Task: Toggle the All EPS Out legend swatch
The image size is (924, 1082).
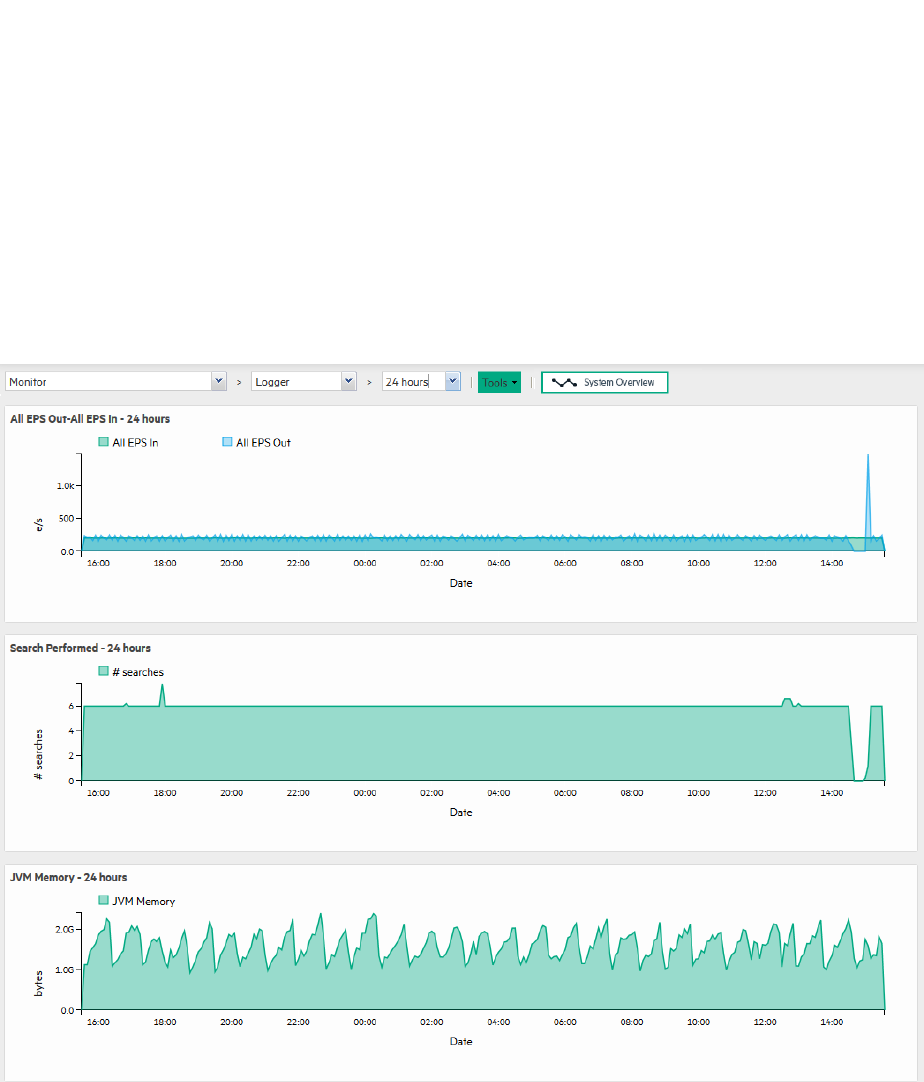Action: pyautogui.click(x=227, y=442)
